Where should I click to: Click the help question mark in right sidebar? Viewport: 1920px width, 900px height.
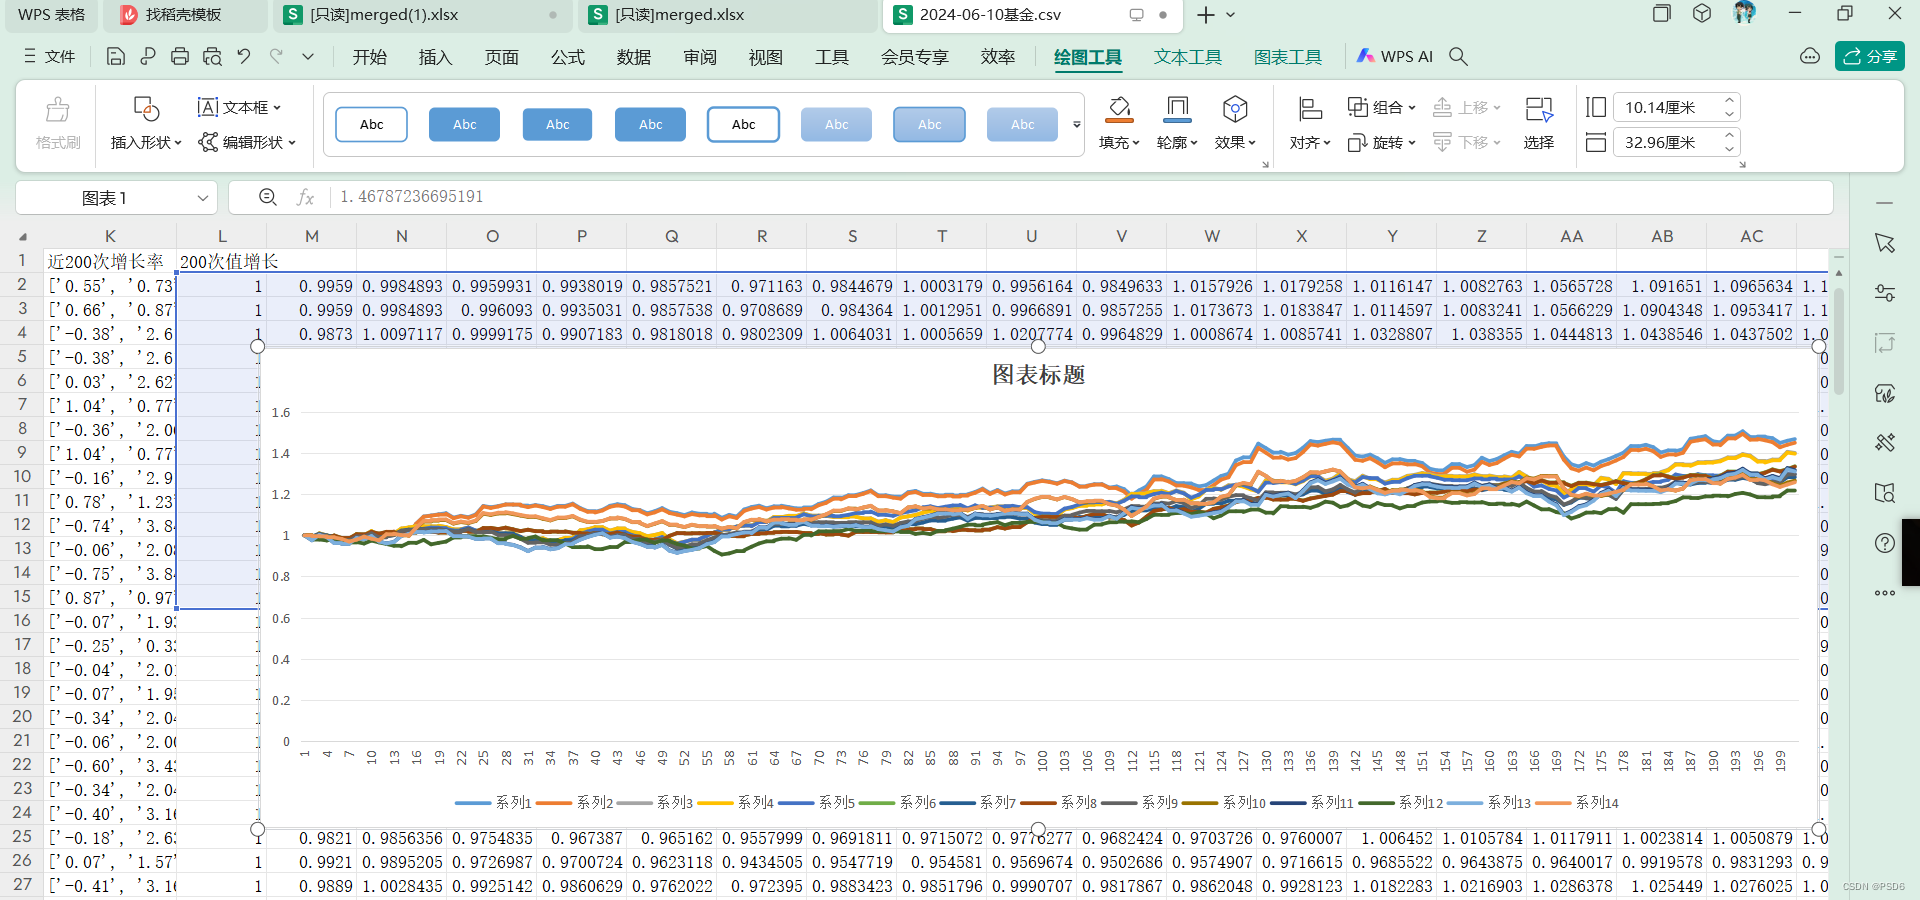point(1885,543)
